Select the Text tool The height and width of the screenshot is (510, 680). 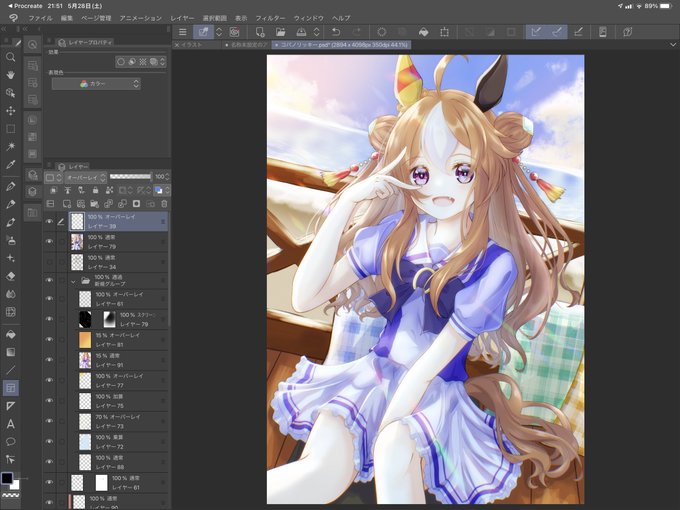coord(10,424)
